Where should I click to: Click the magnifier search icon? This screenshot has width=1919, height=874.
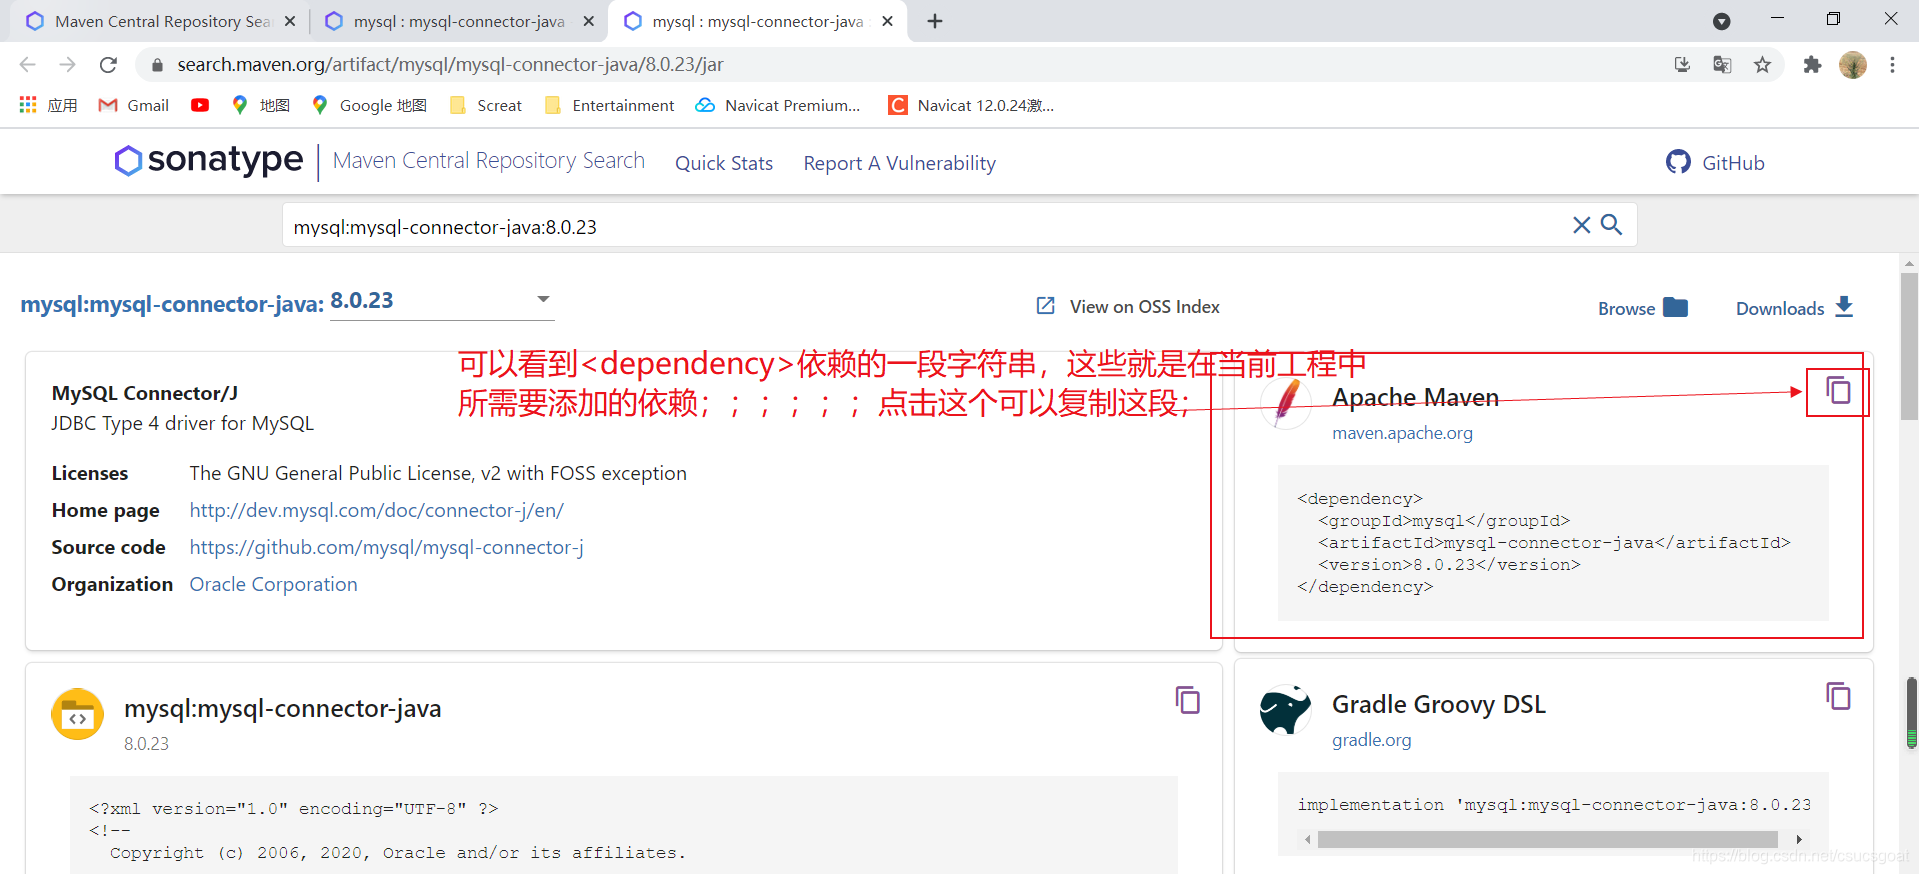1611,225
